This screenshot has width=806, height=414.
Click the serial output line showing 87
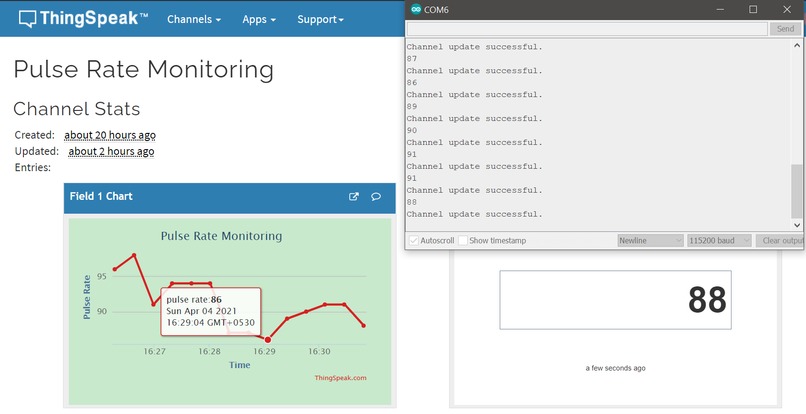[x=412, y=59]
